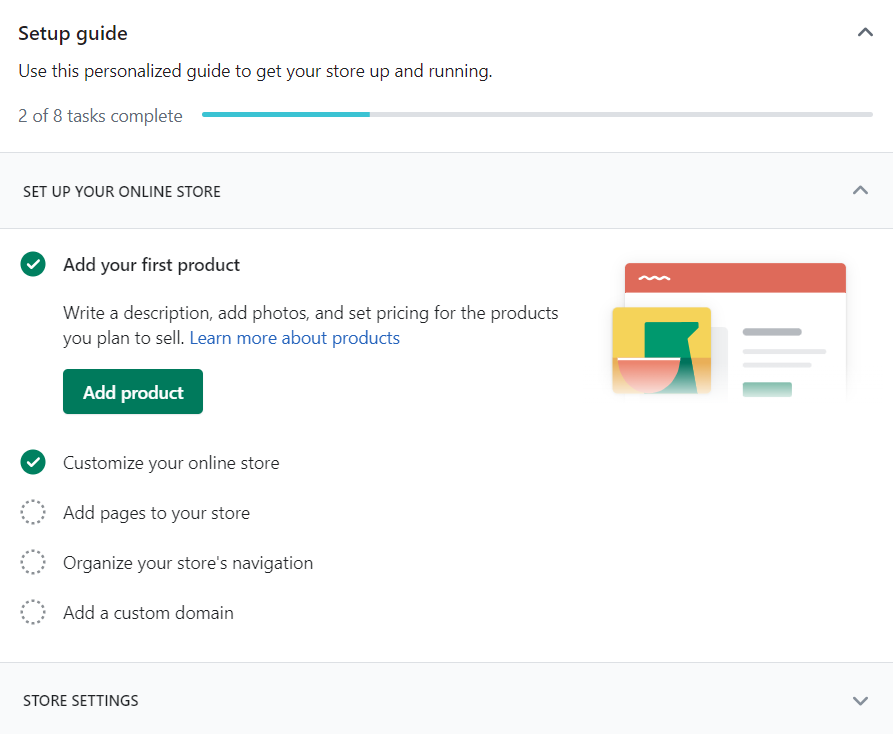Click the tasks complete progress bar
Screen dimensions: 893x734
coord(537,114)
